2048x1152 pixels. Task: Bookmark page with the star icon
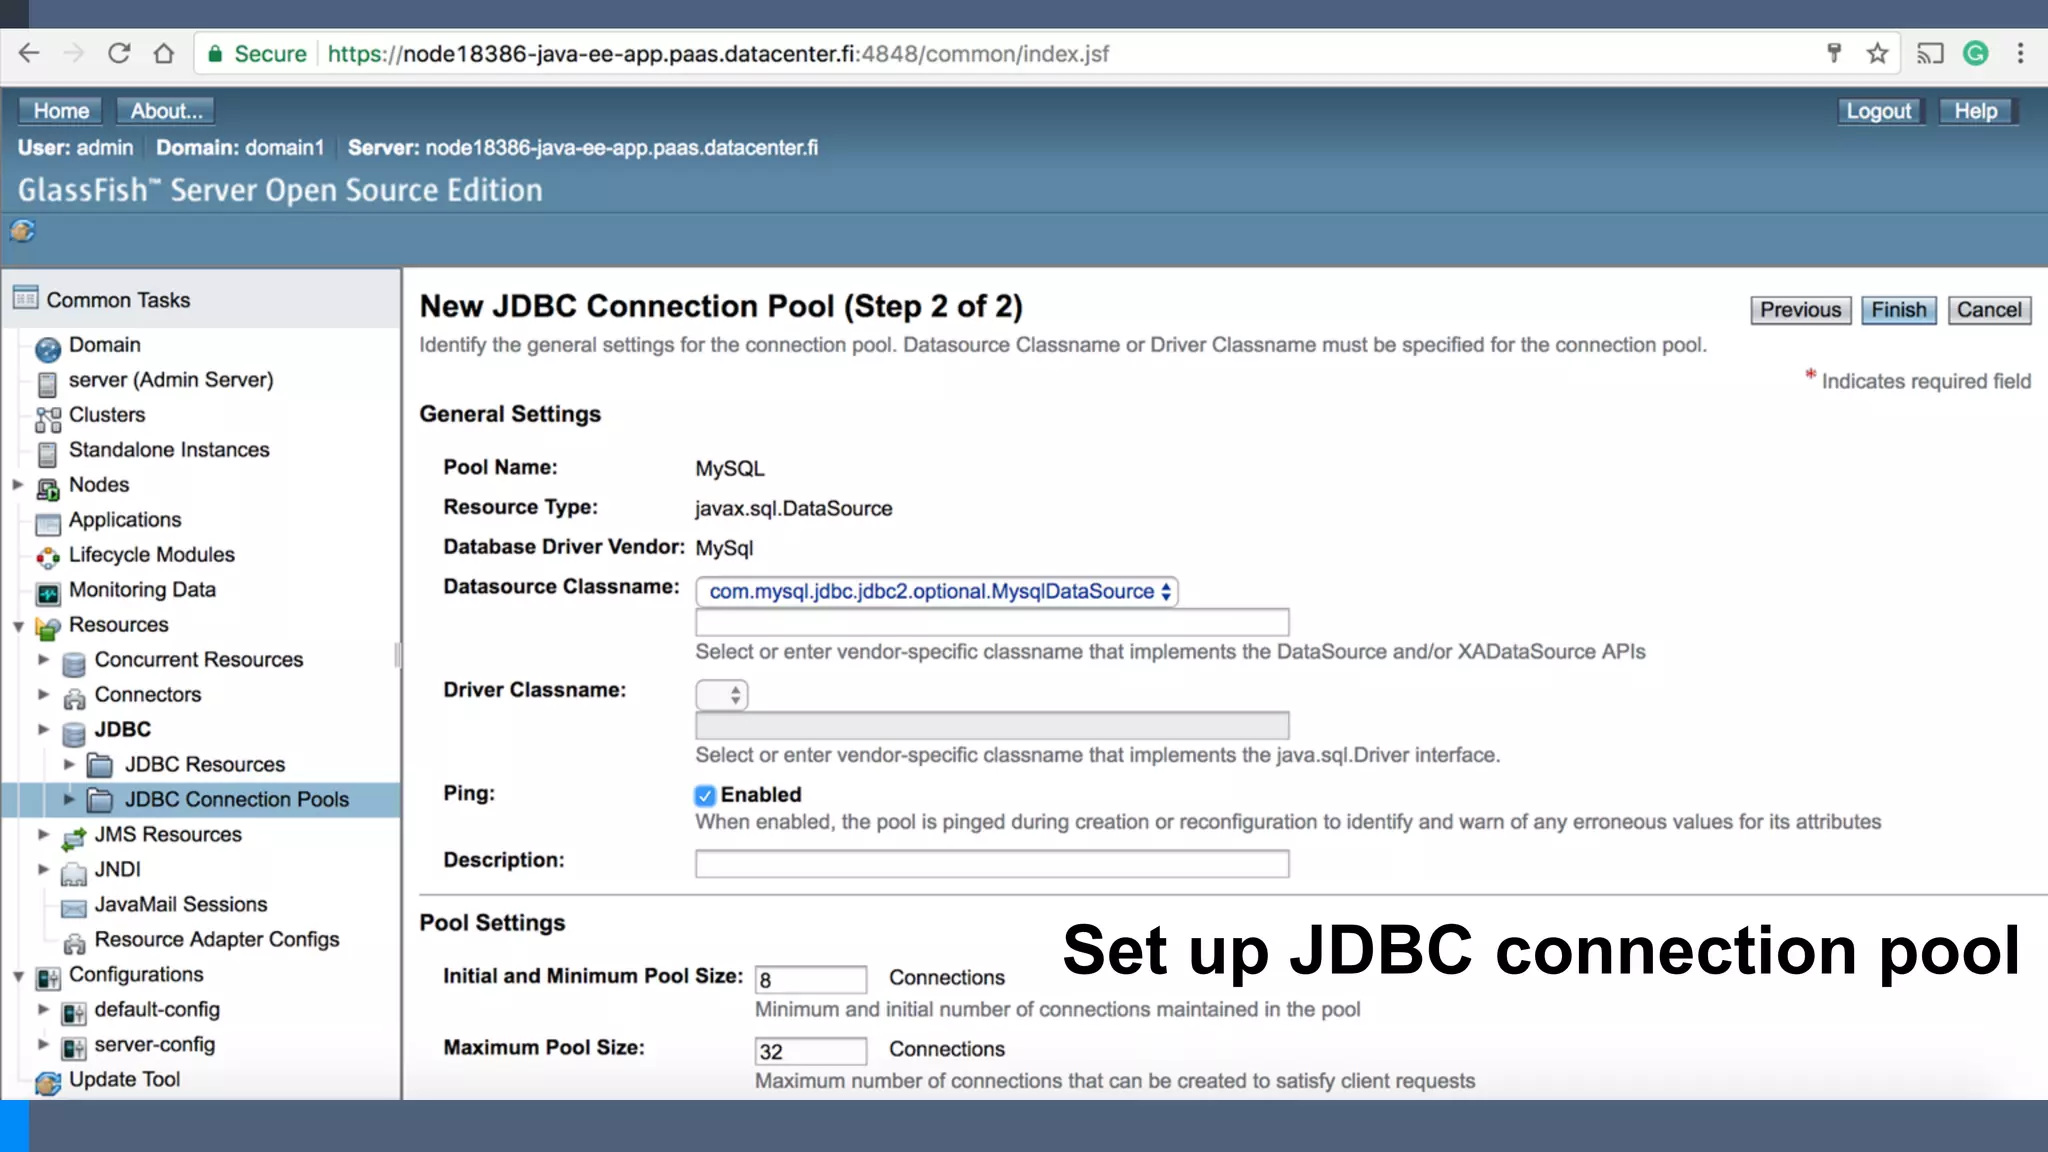tap(1877, 53)
